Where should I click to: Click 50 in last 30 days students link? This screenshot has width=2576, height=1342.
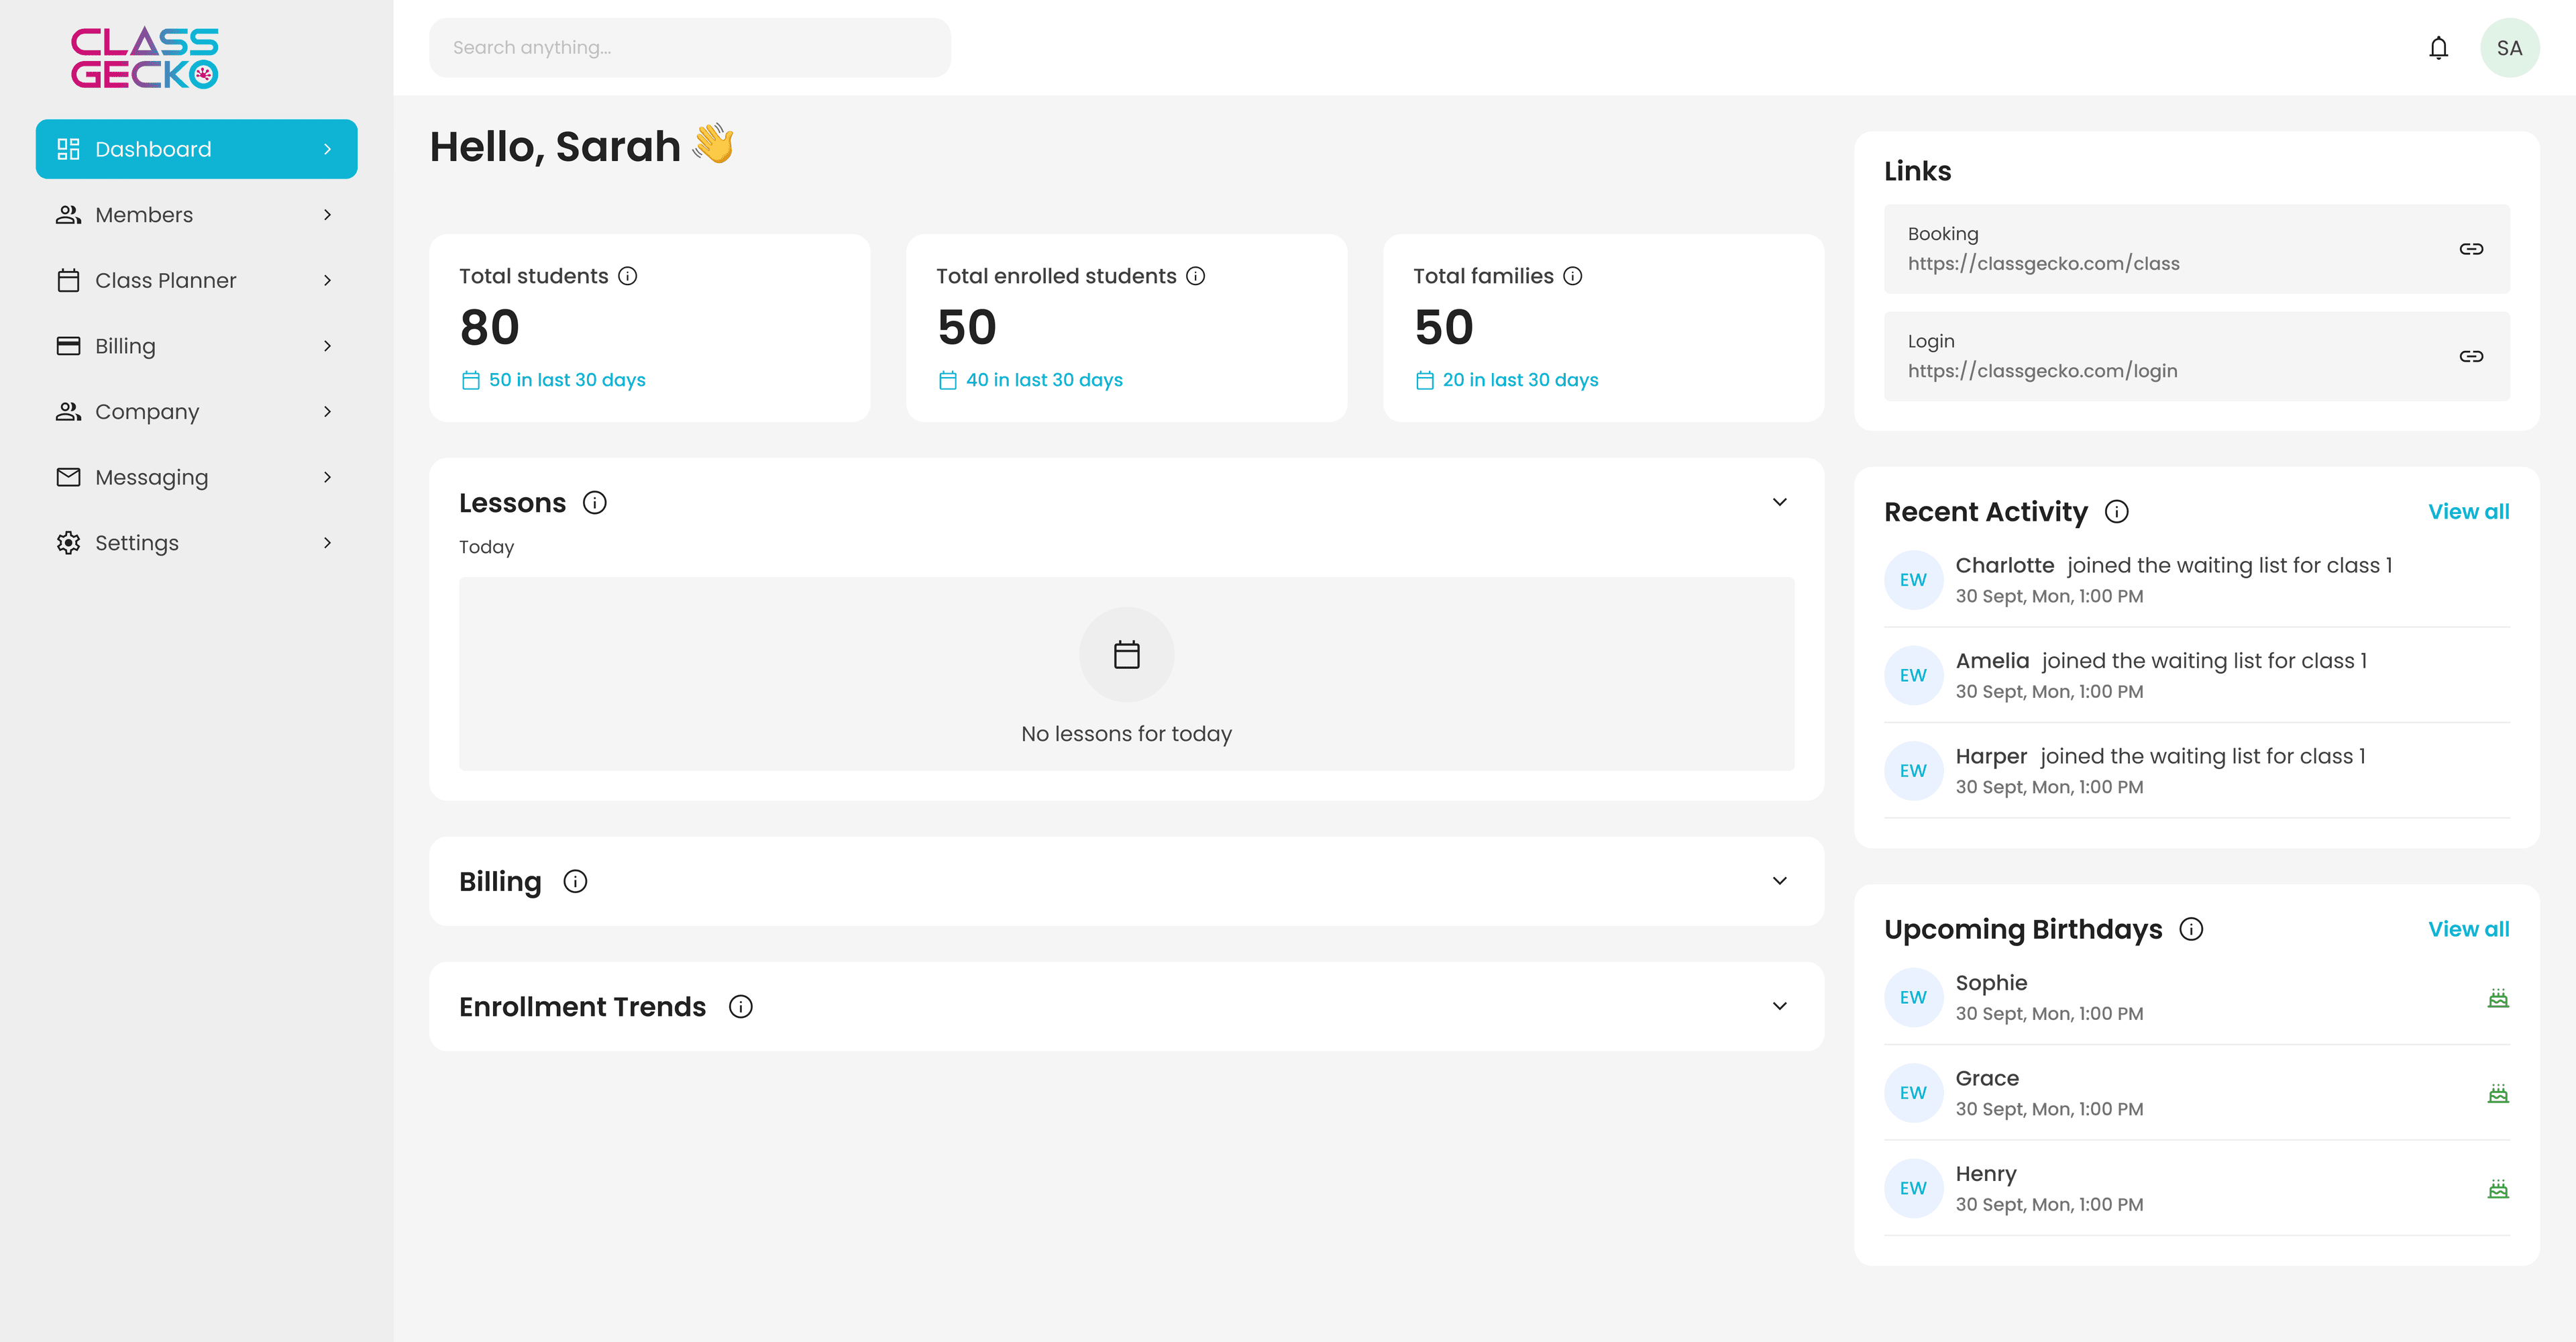pos(567,380)
